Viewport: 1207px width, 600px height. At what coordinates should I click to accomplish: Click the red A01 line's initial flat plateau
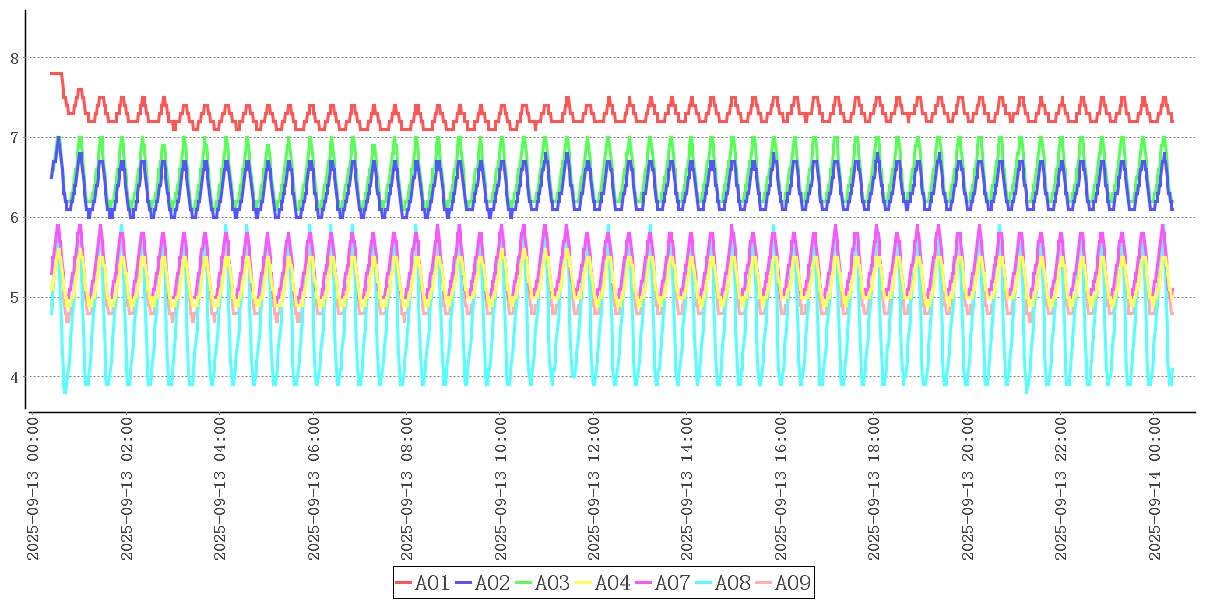pos(56,73)
